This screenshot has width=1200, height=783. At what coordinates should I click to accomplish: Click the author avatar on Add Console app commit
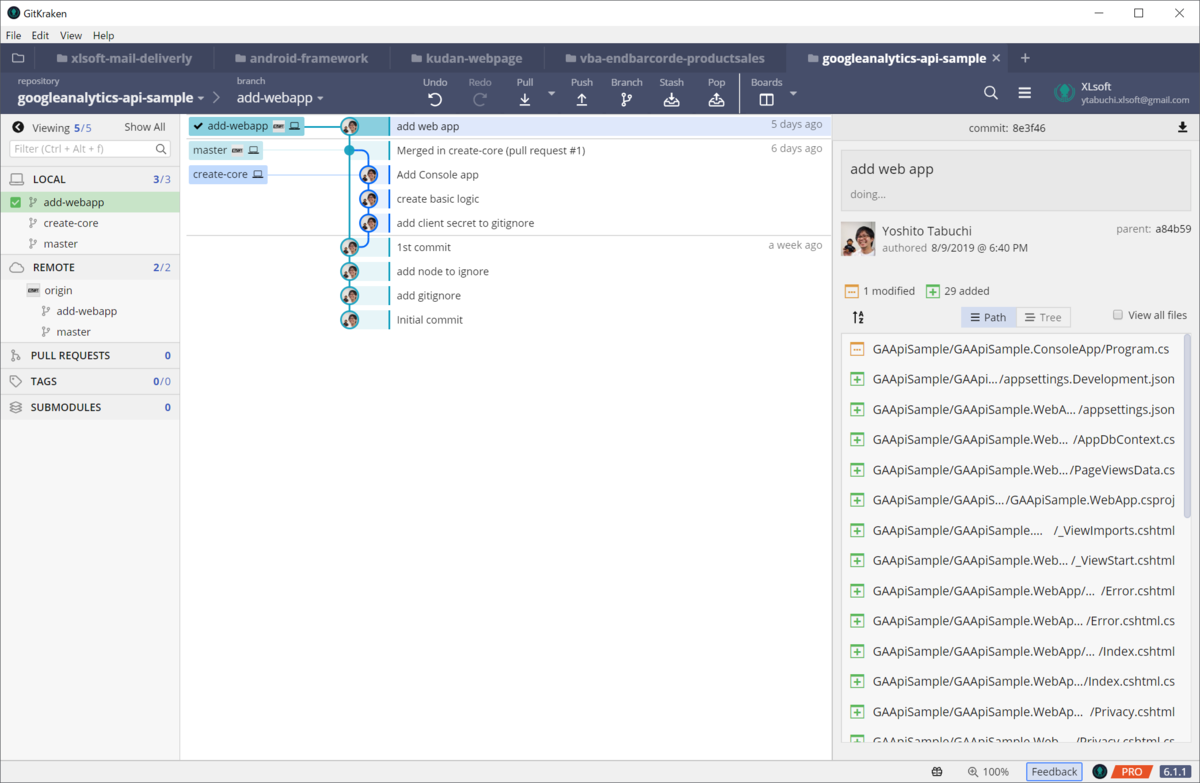coord(369,175)
